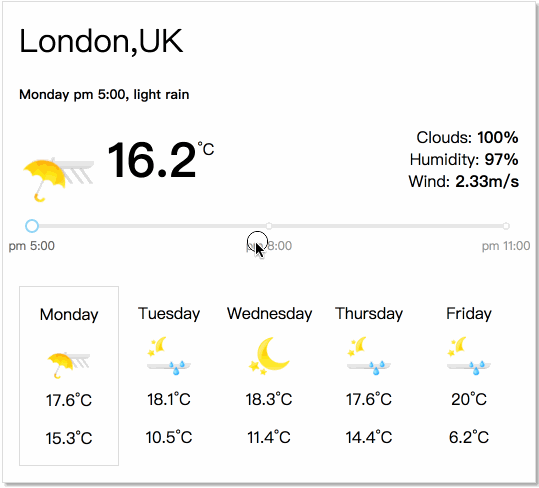Select Monday's umbrella weather icon
539x488 pixels.
point(68,365)
